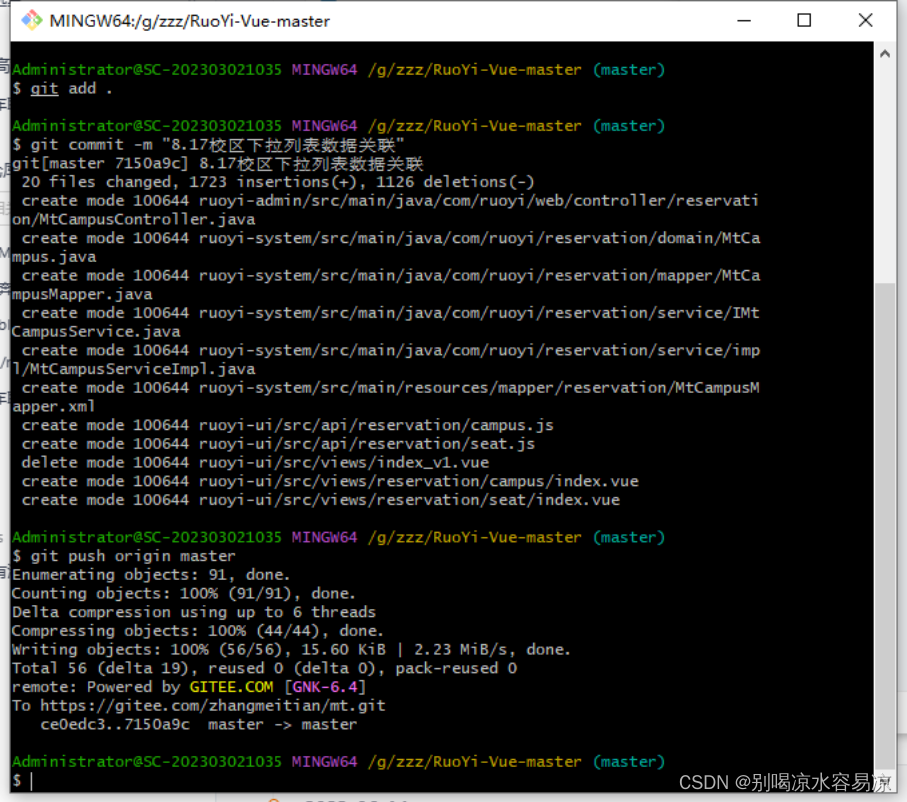Click the 'ruoyi-ui/src/api/reservation/campus.js' line
907x802 pixels.
(x=287, y=425)
